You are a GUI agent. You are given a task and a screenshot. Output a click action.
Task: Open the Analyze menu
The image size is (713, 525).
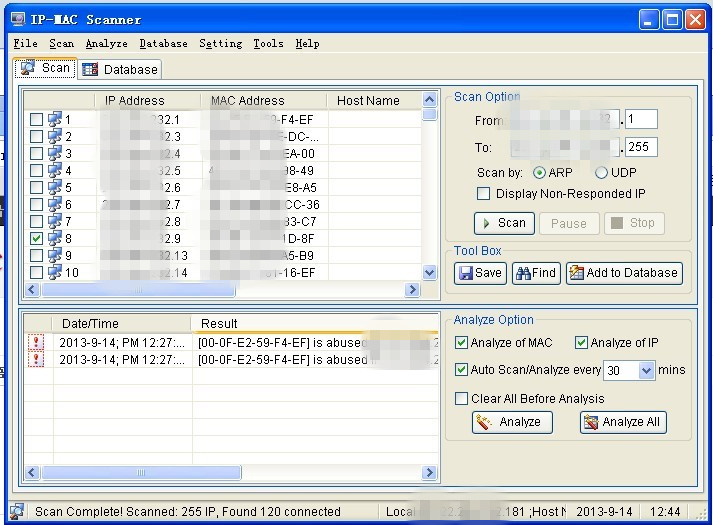click(106, 44)
